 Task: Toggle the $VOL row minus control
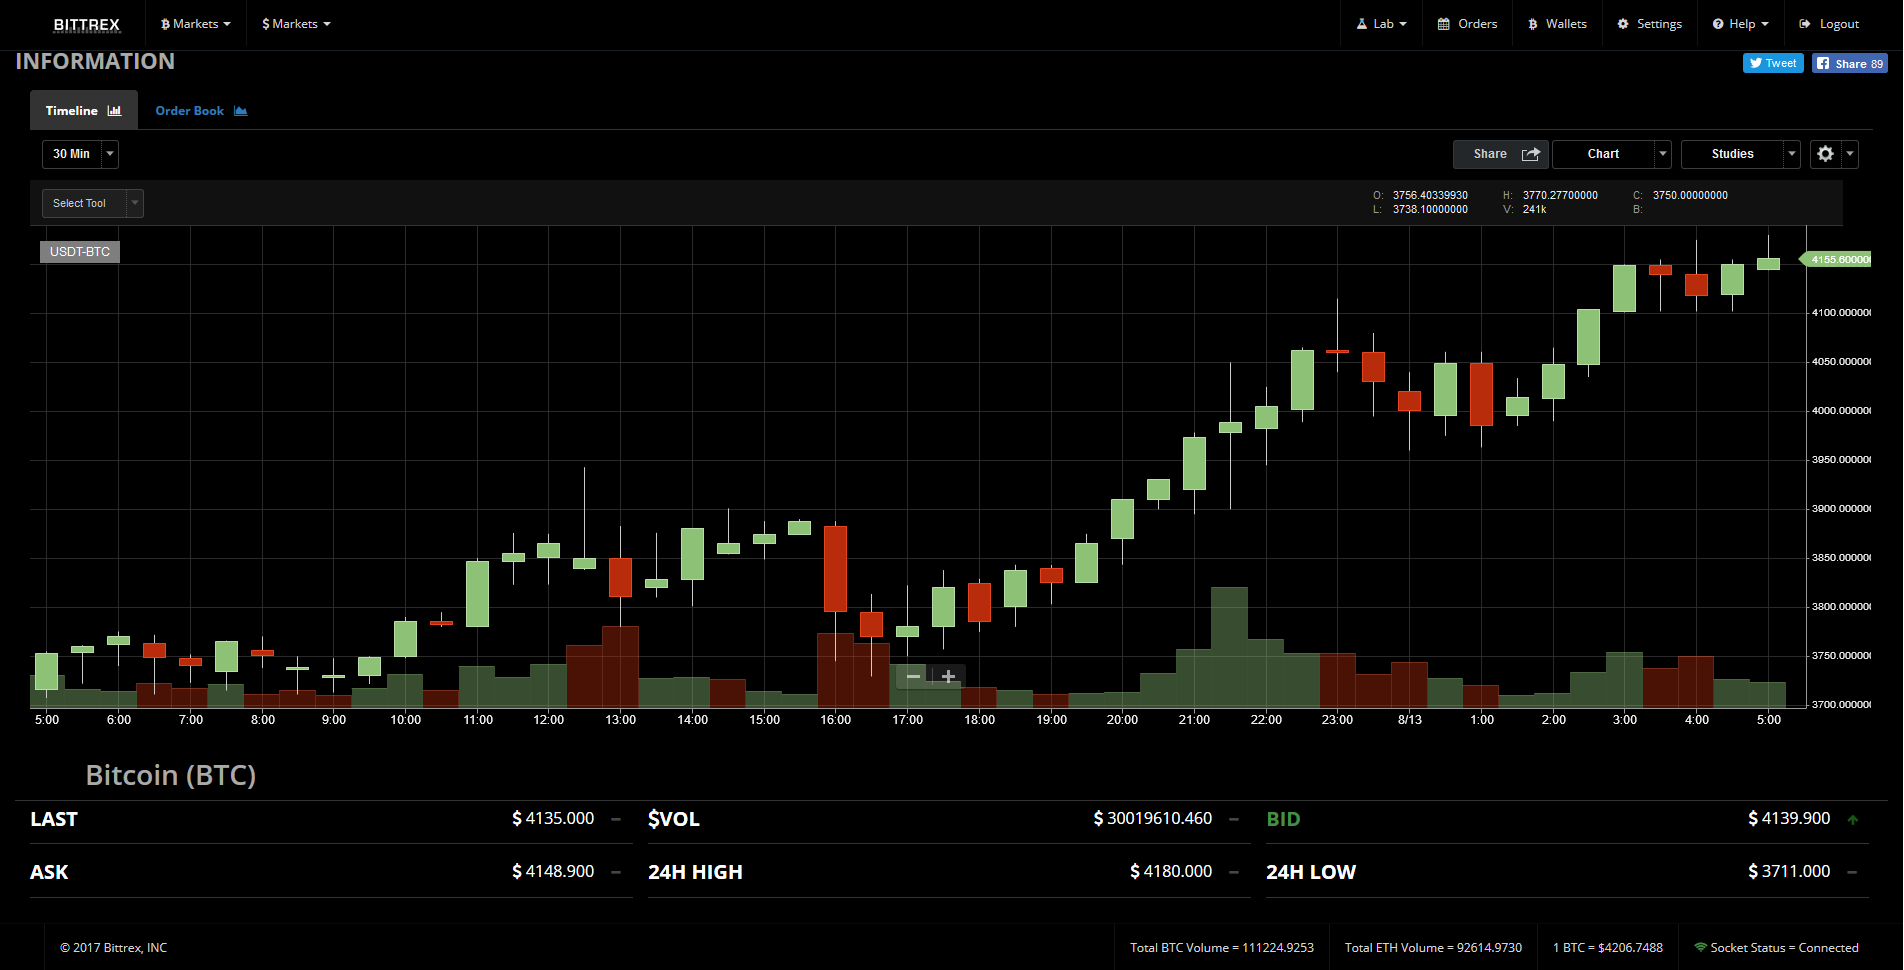pyautogui.click(x=1233, y=818)
